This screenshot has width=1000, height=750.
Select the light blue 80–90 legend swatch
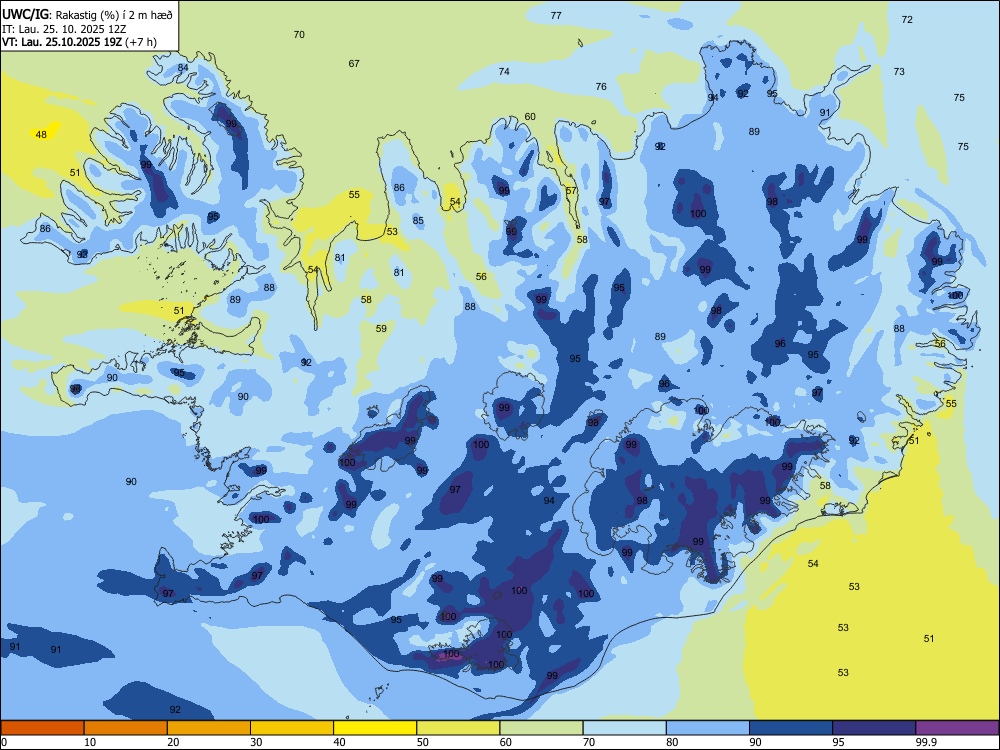tap(708, 728)
